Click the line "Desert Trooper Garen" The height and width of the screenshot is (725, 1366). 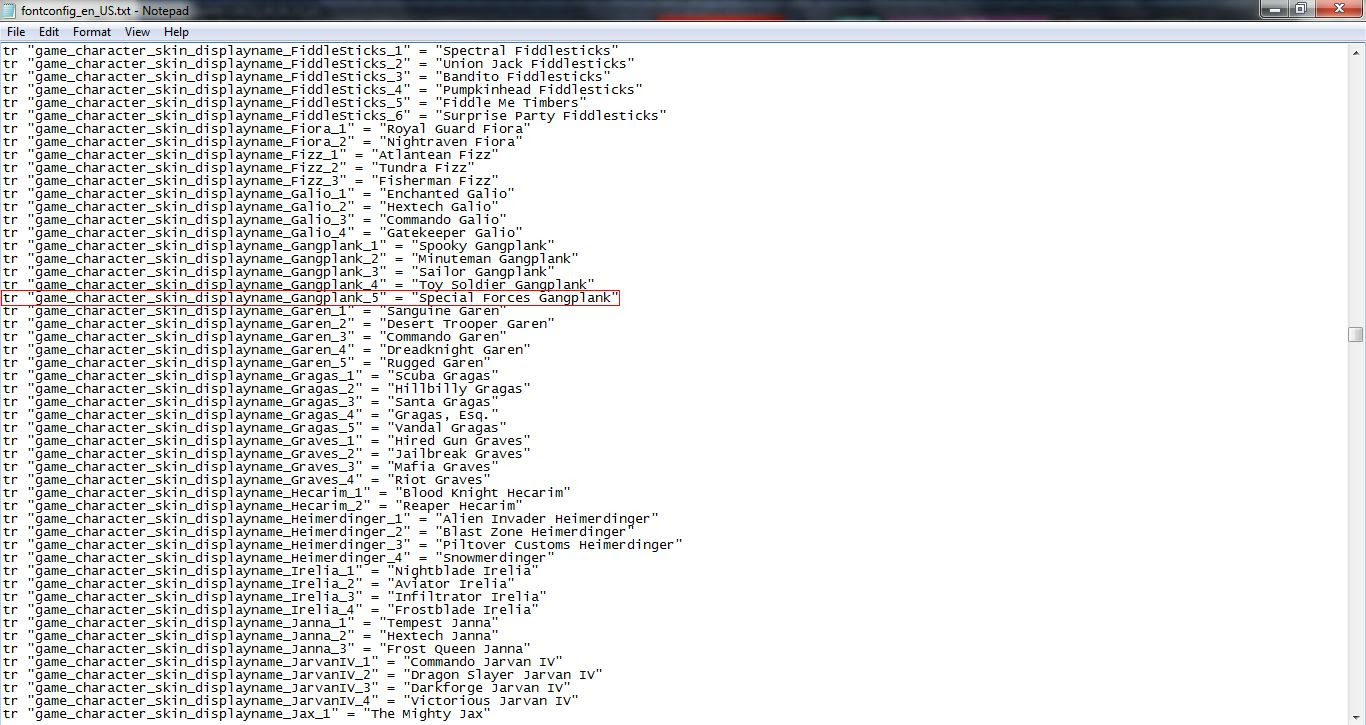coord(279,323)
